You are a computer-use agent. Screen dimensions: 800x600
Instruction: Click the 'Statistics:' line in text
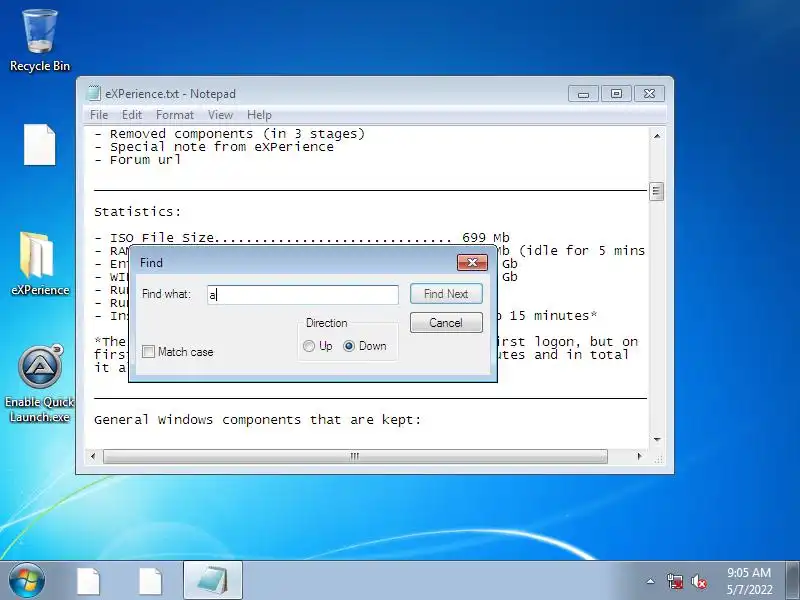pyautogui.click(x=138, y=212)
